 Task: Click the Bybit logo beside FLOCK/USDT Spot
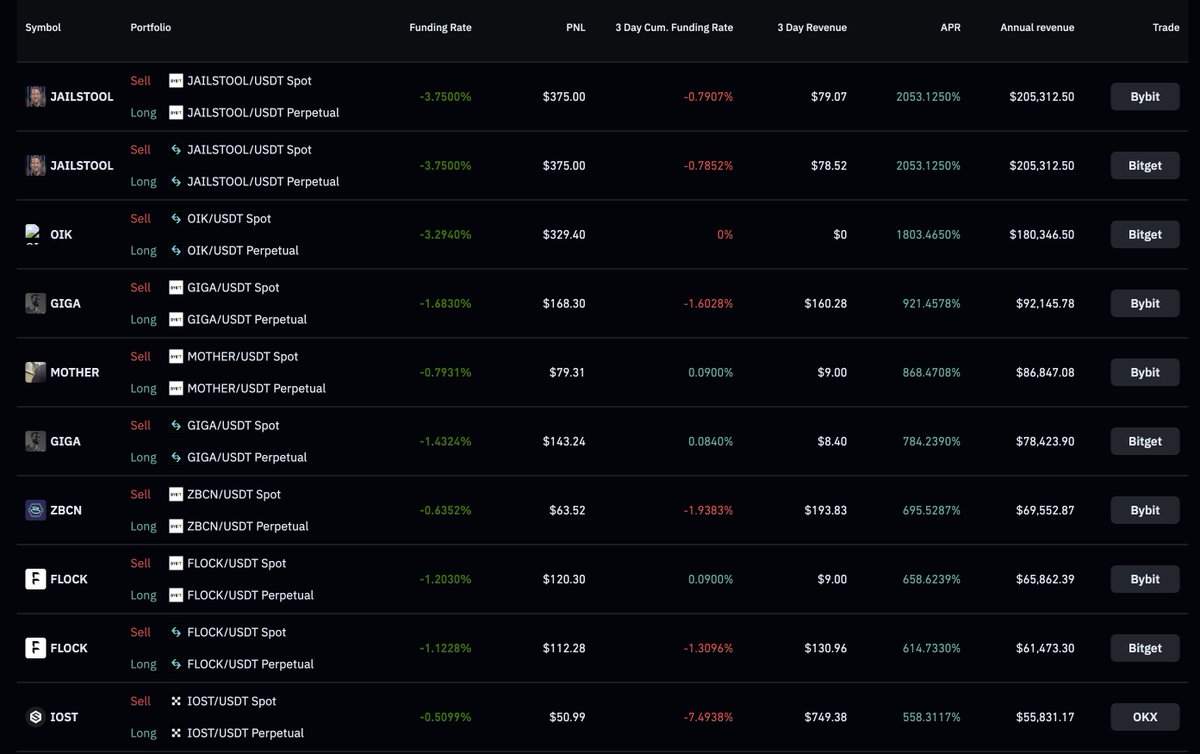[176, 564]
